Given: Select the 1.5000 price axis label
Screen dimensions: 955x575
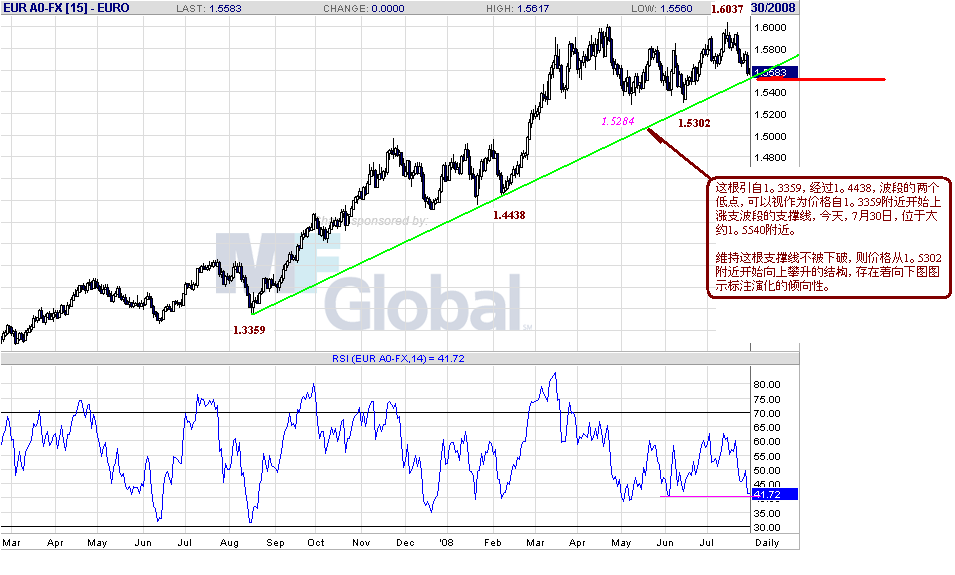Looking at the screenshot, I should pyautogui.click(x=770, y=136).
